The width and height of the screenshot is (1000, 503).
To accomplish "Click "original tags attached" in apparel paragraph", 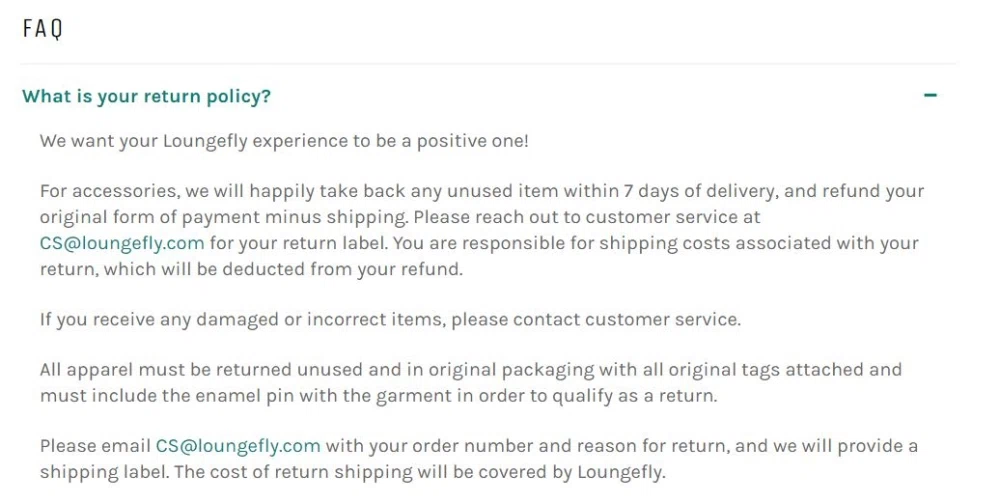I will click(785, 370).
